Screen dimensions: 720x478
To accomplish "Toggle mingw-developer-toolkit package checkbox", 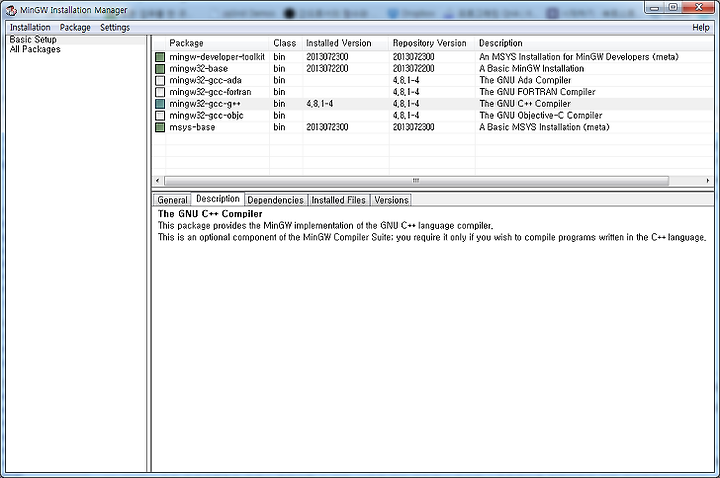I will [160, 57].
